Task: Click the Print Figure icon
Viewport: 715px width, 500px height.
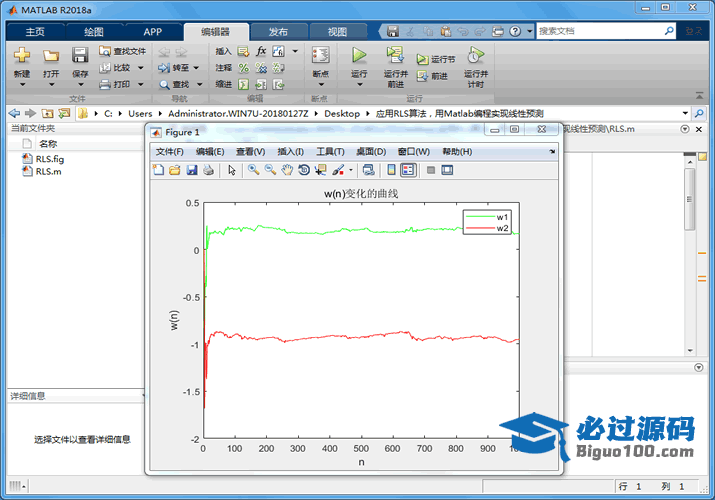Action: (x=208, y=170)
